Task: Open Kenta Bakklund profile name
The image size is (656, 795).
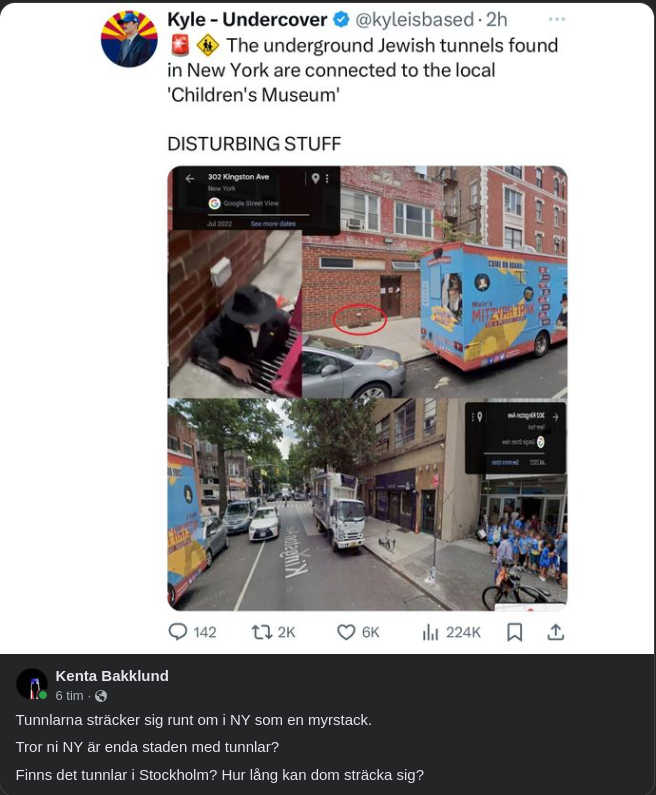Action: (112, 676)
